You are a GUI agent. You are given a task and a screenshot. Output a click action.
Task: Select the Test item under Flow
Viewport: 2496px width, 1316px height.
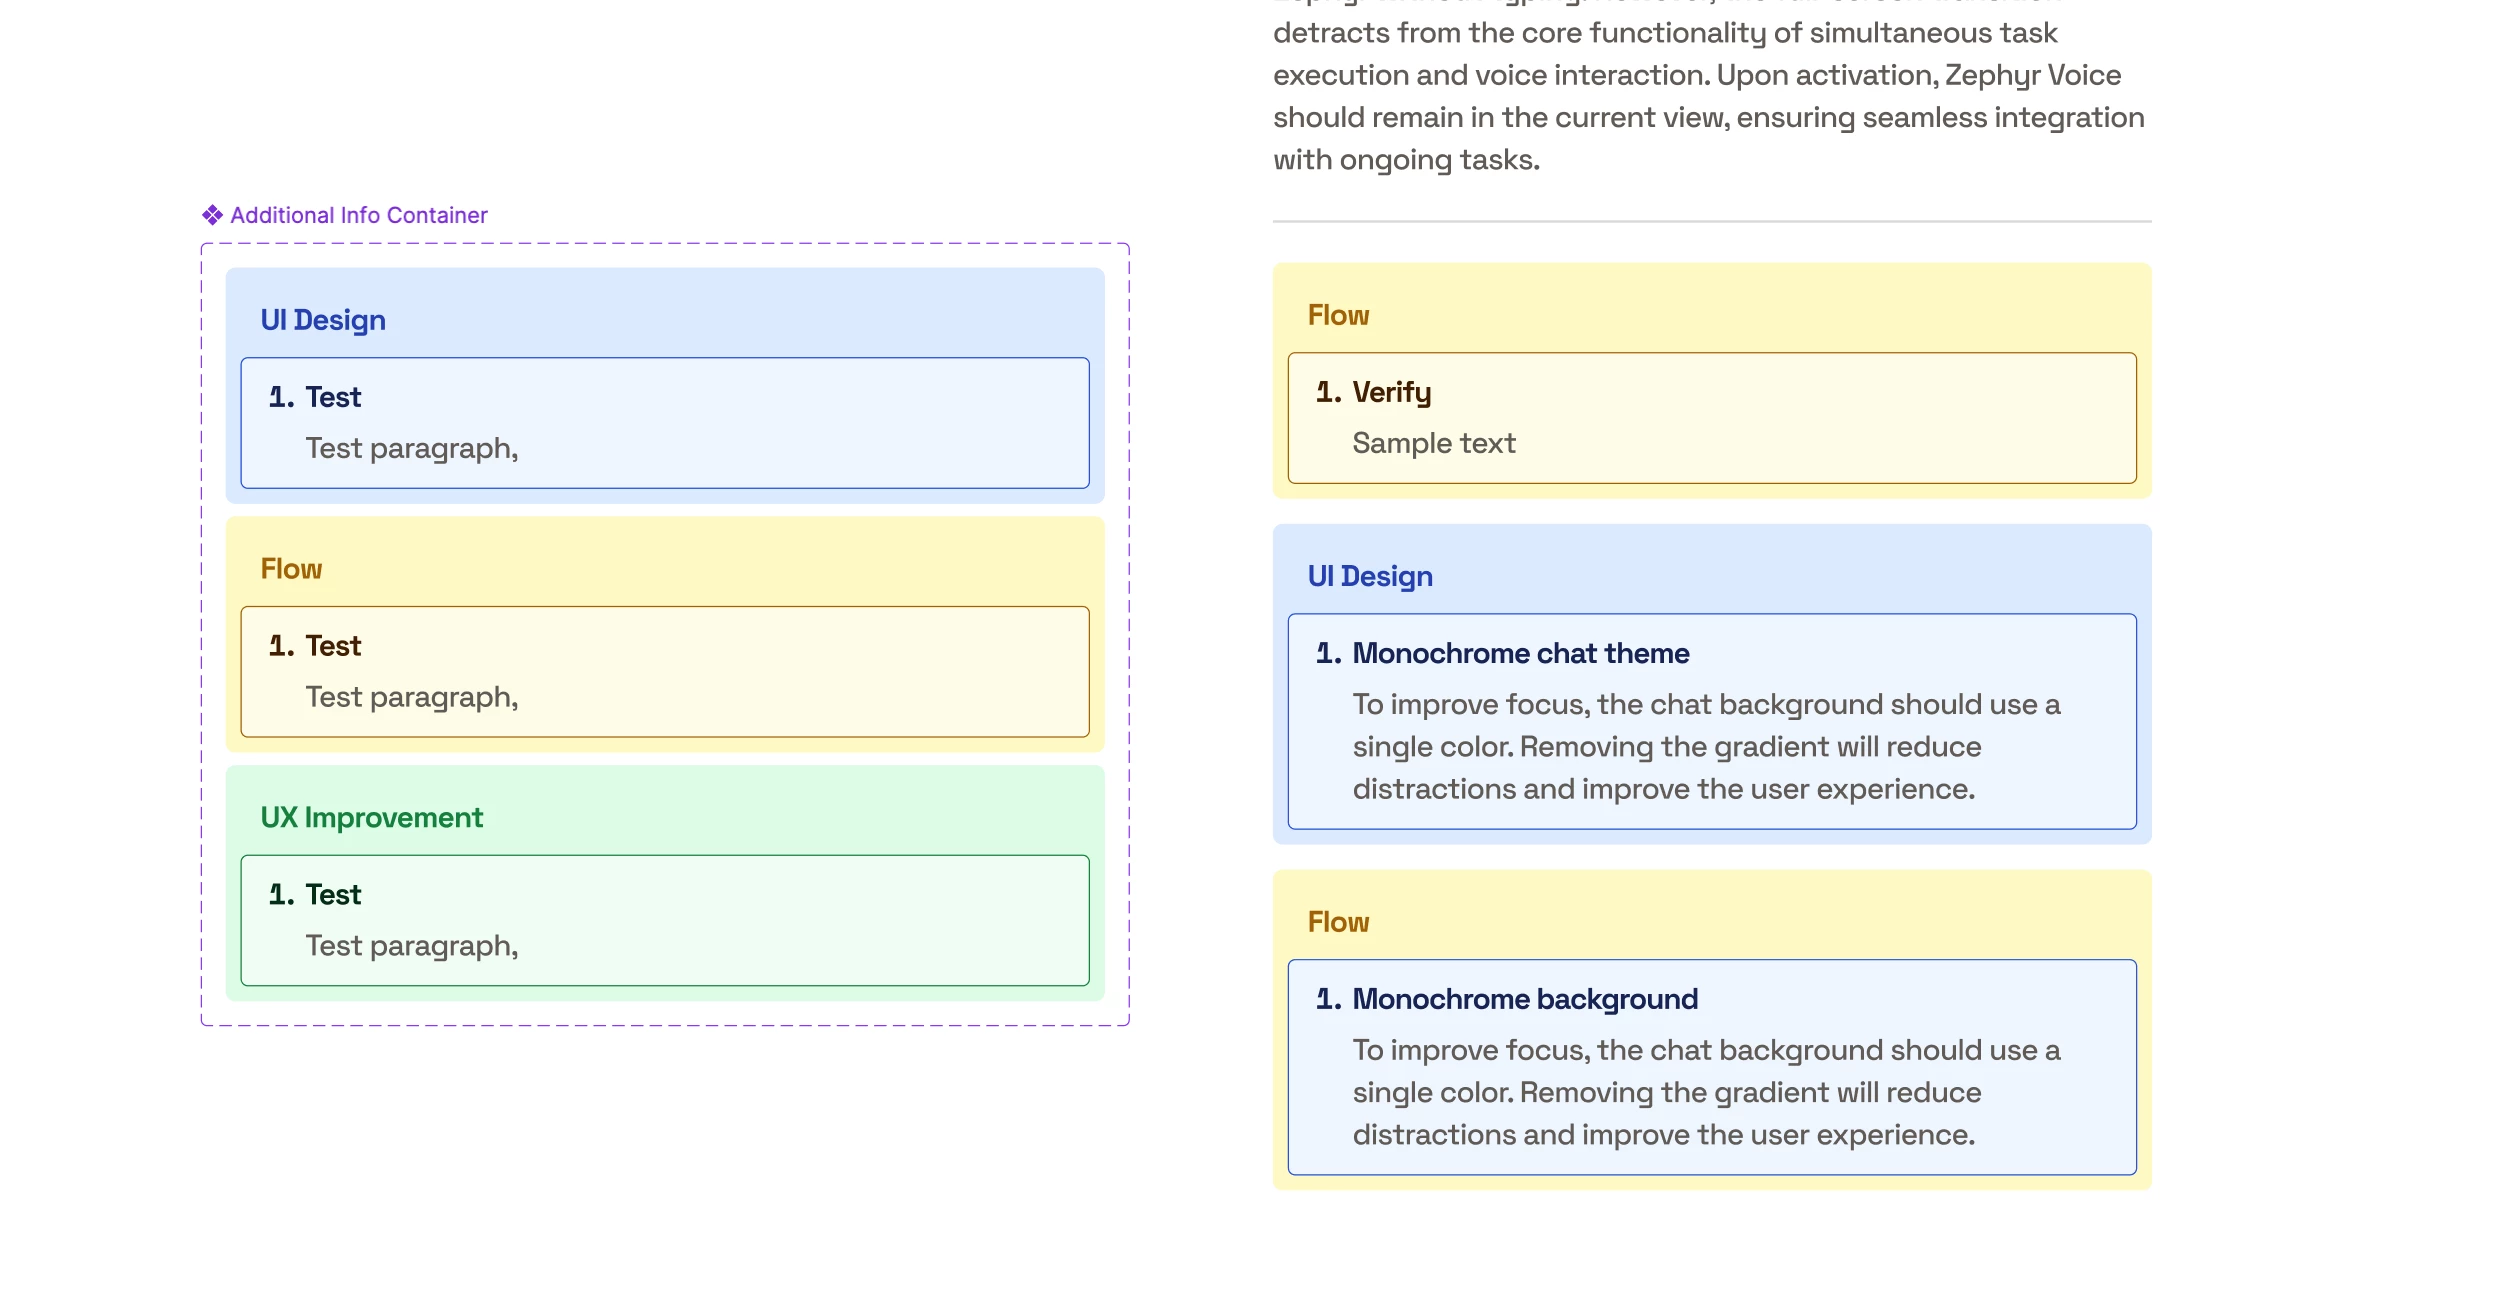pos(333,646)
